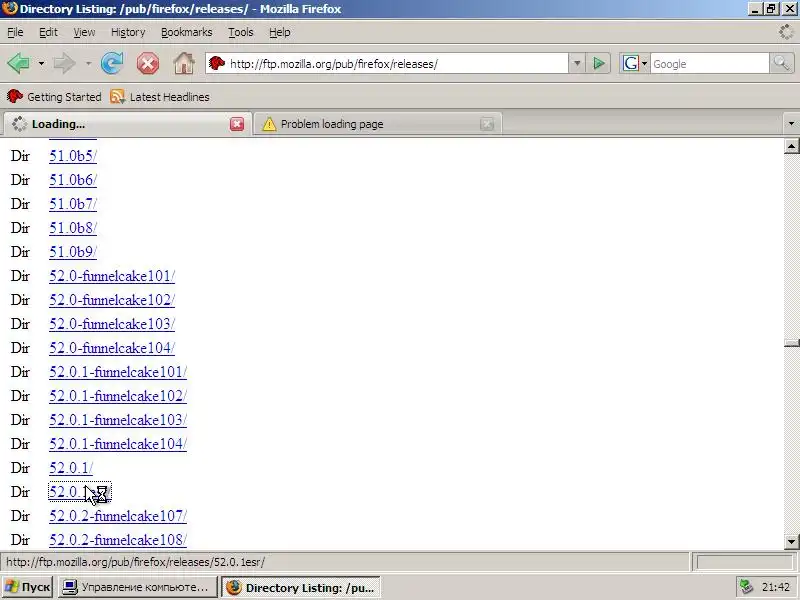Viewport: 800px width, 600px height.
Task: Open the Пуск start menu
Action: coord(27,587)
